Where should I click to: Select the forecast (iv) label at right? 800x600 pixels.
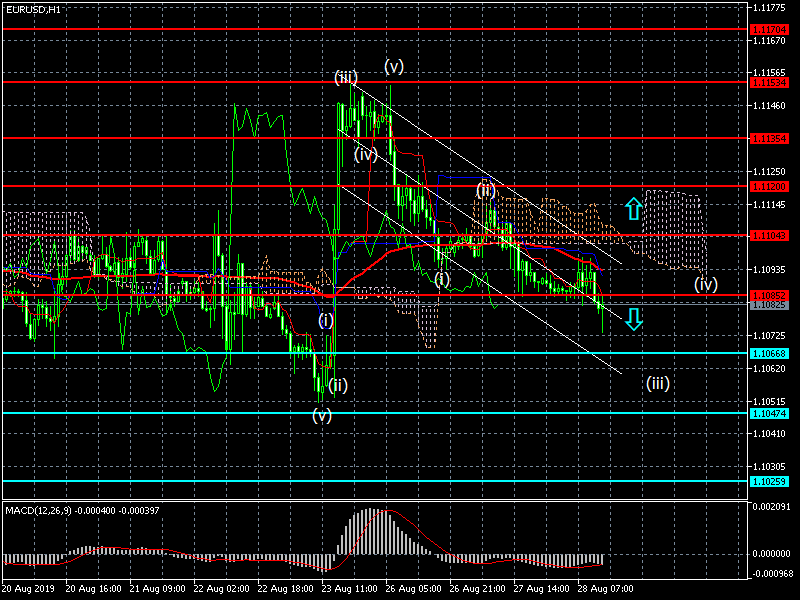click(x=706, y=284)
